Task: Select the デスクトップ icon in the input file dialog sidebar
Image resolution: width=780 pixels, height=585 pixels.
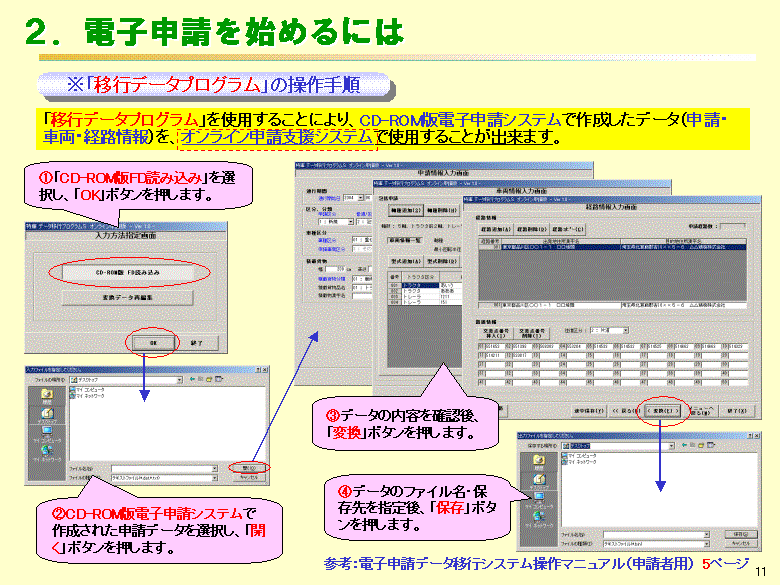Action: [x=47, y=416]
